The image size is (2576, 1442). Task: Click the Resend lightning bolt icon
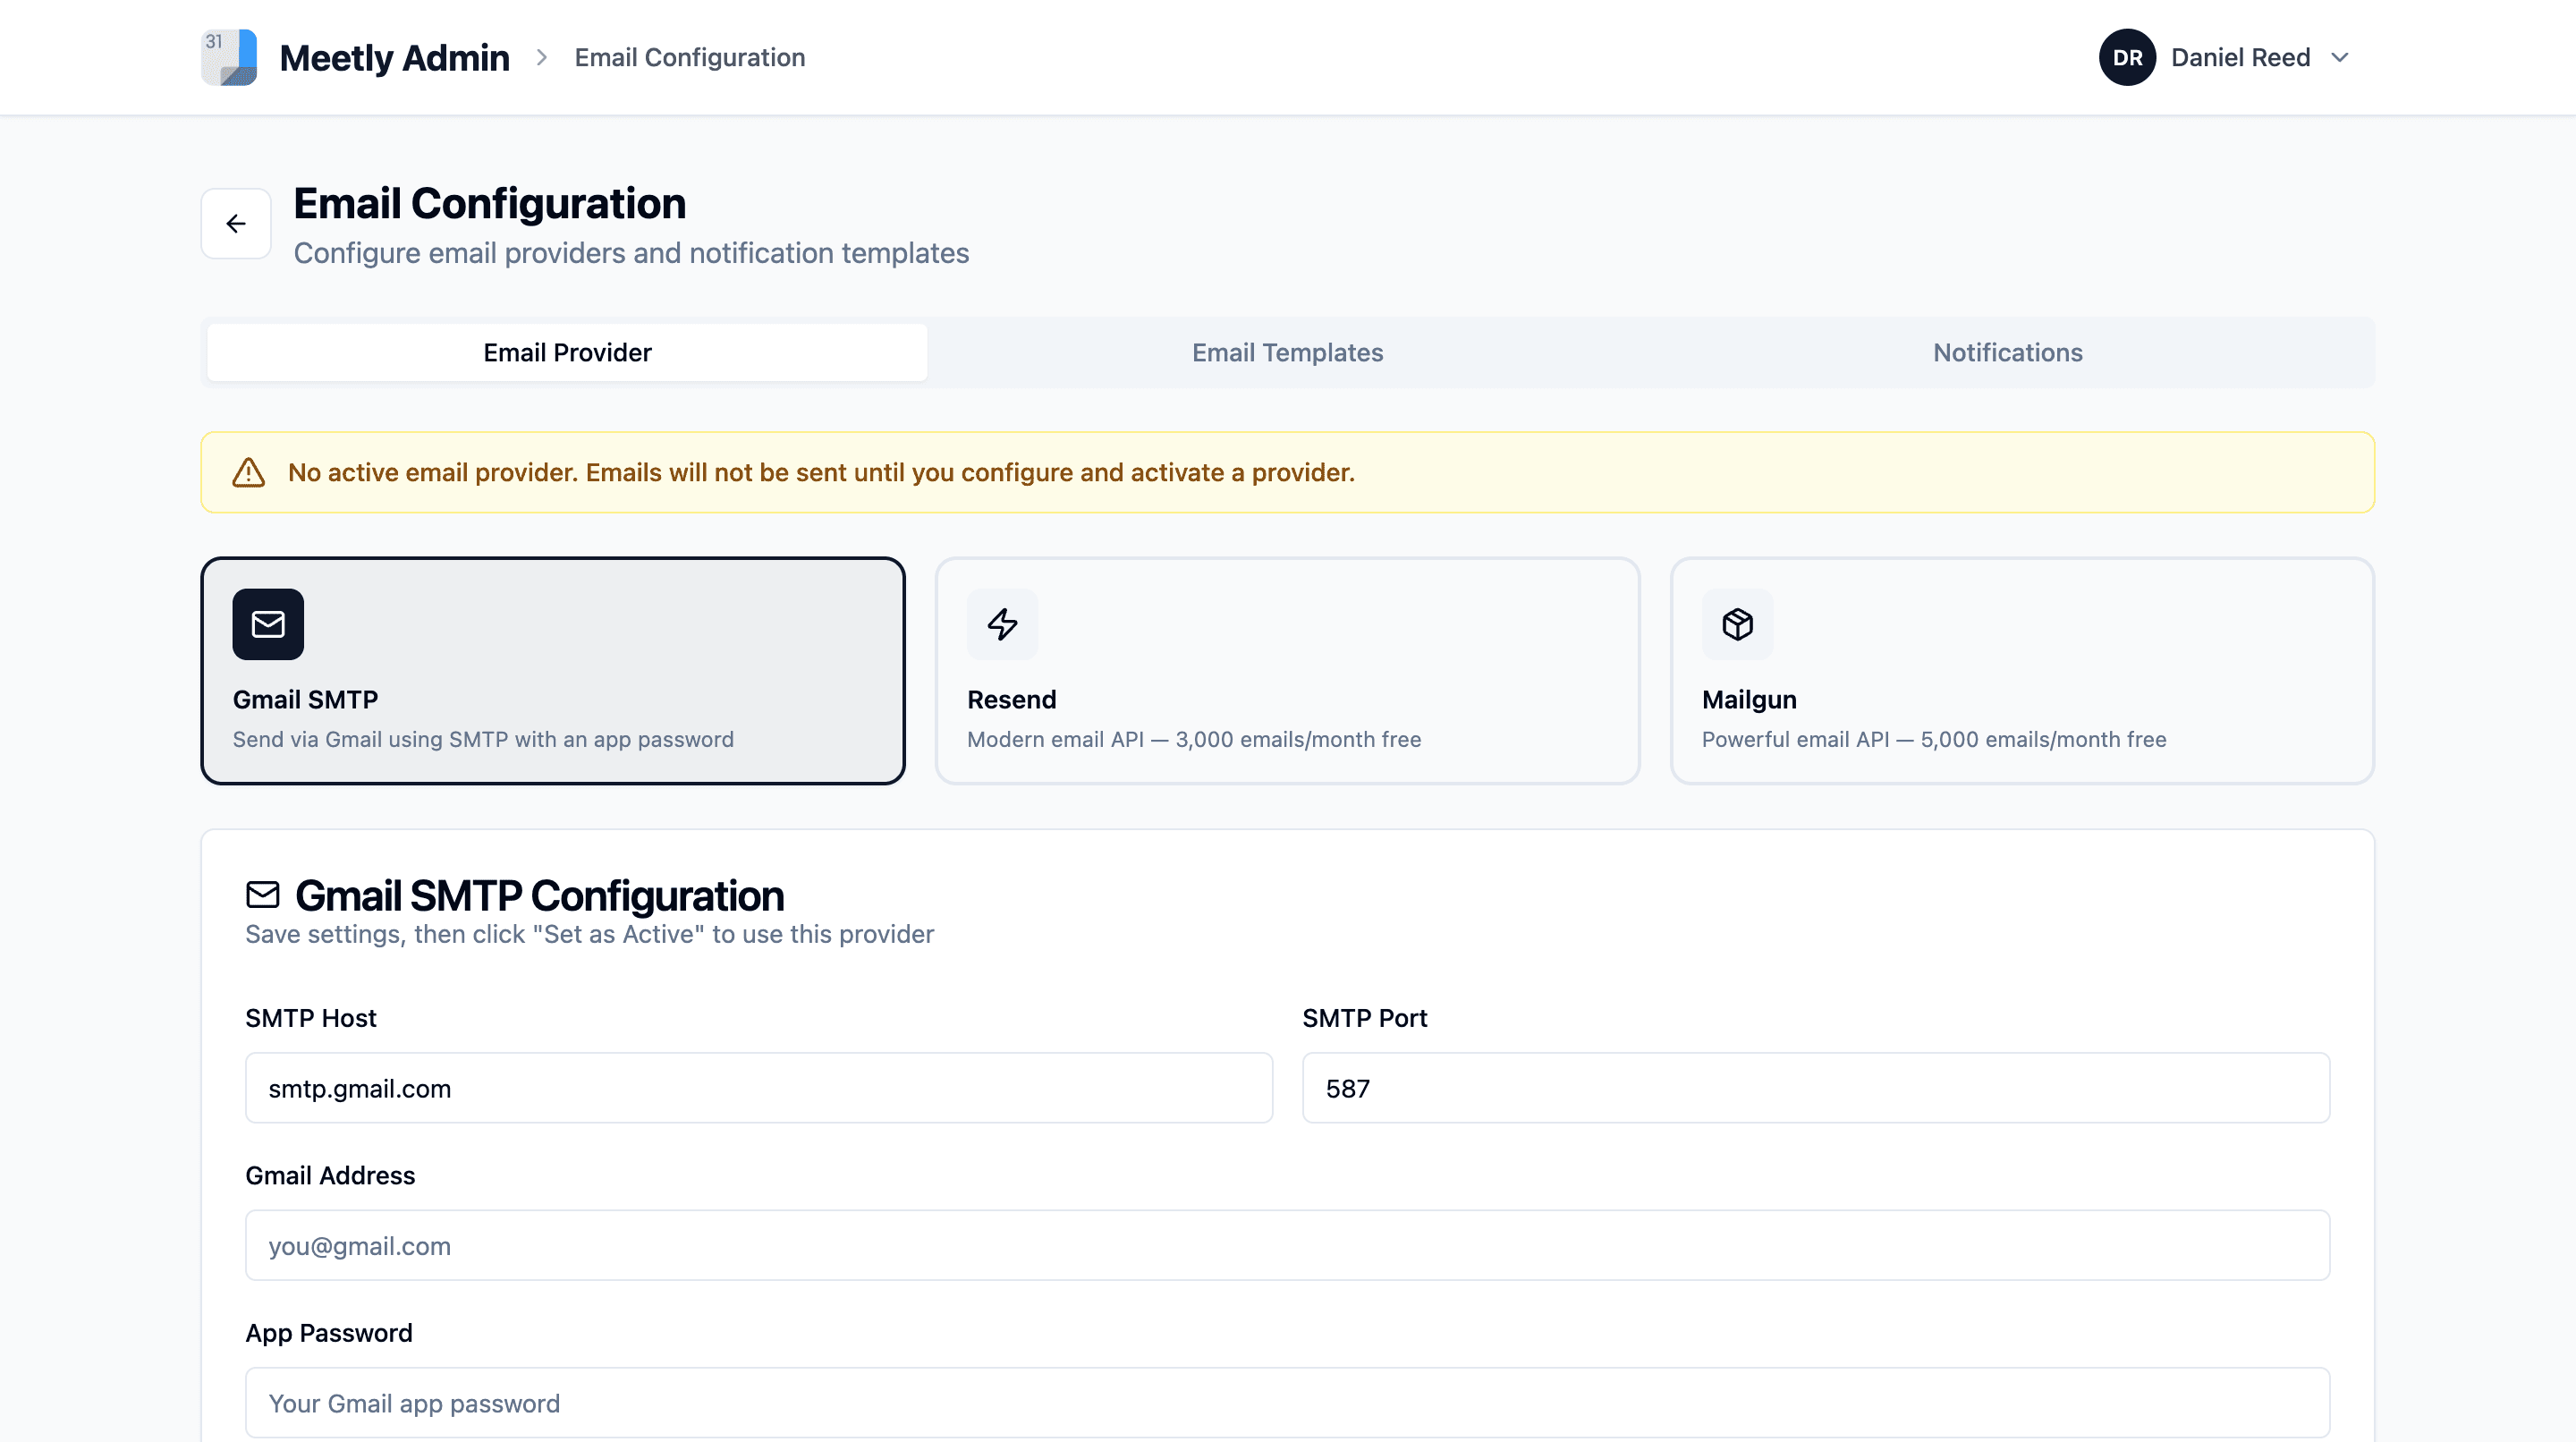click(1002, 624)
